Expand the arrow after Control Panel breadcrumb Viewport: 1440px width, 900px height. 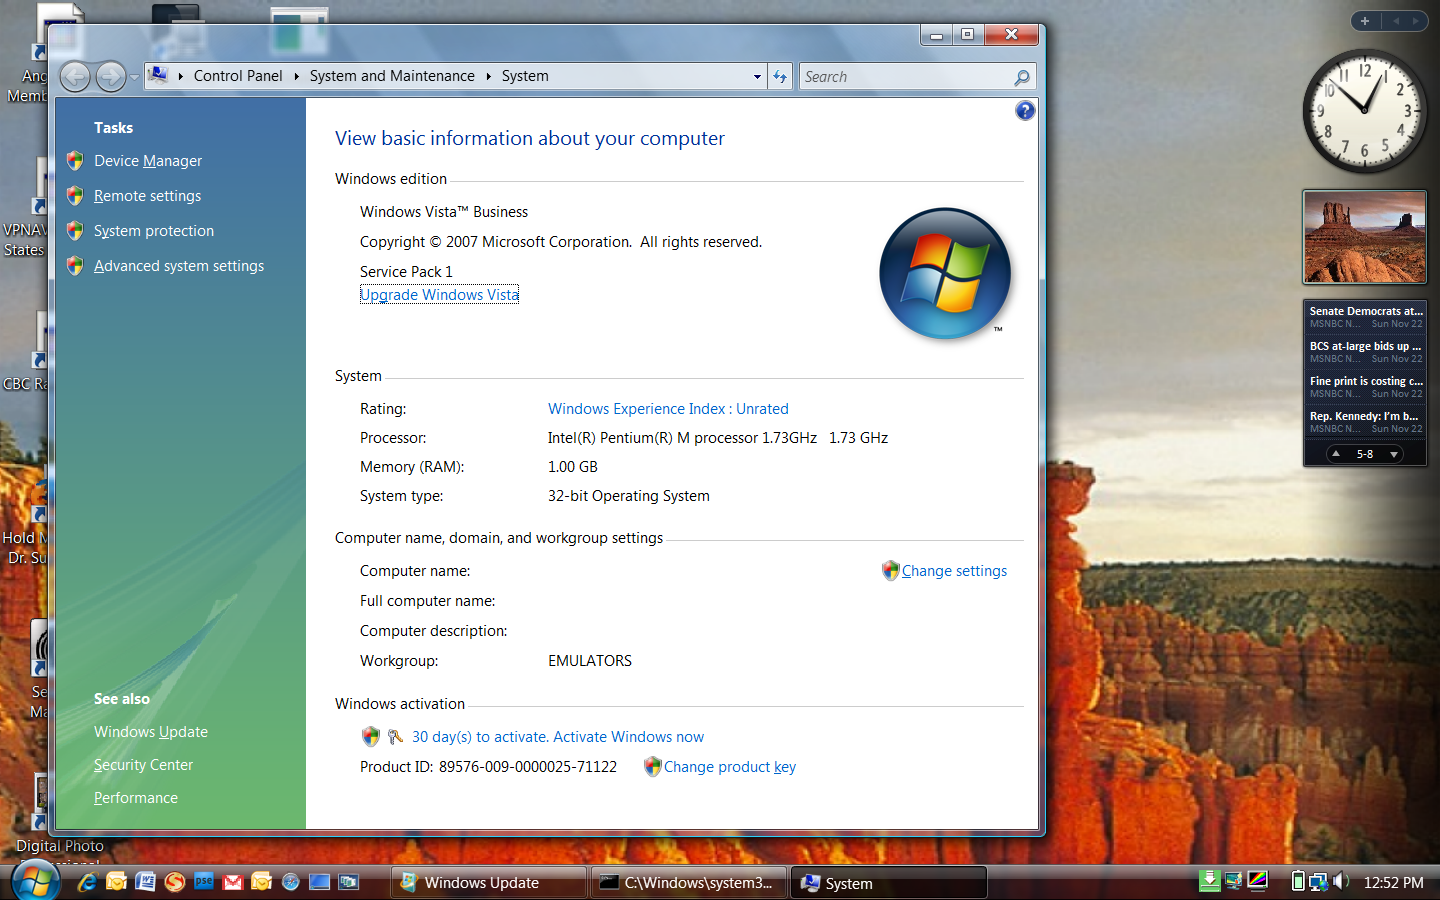click(296, 76)
